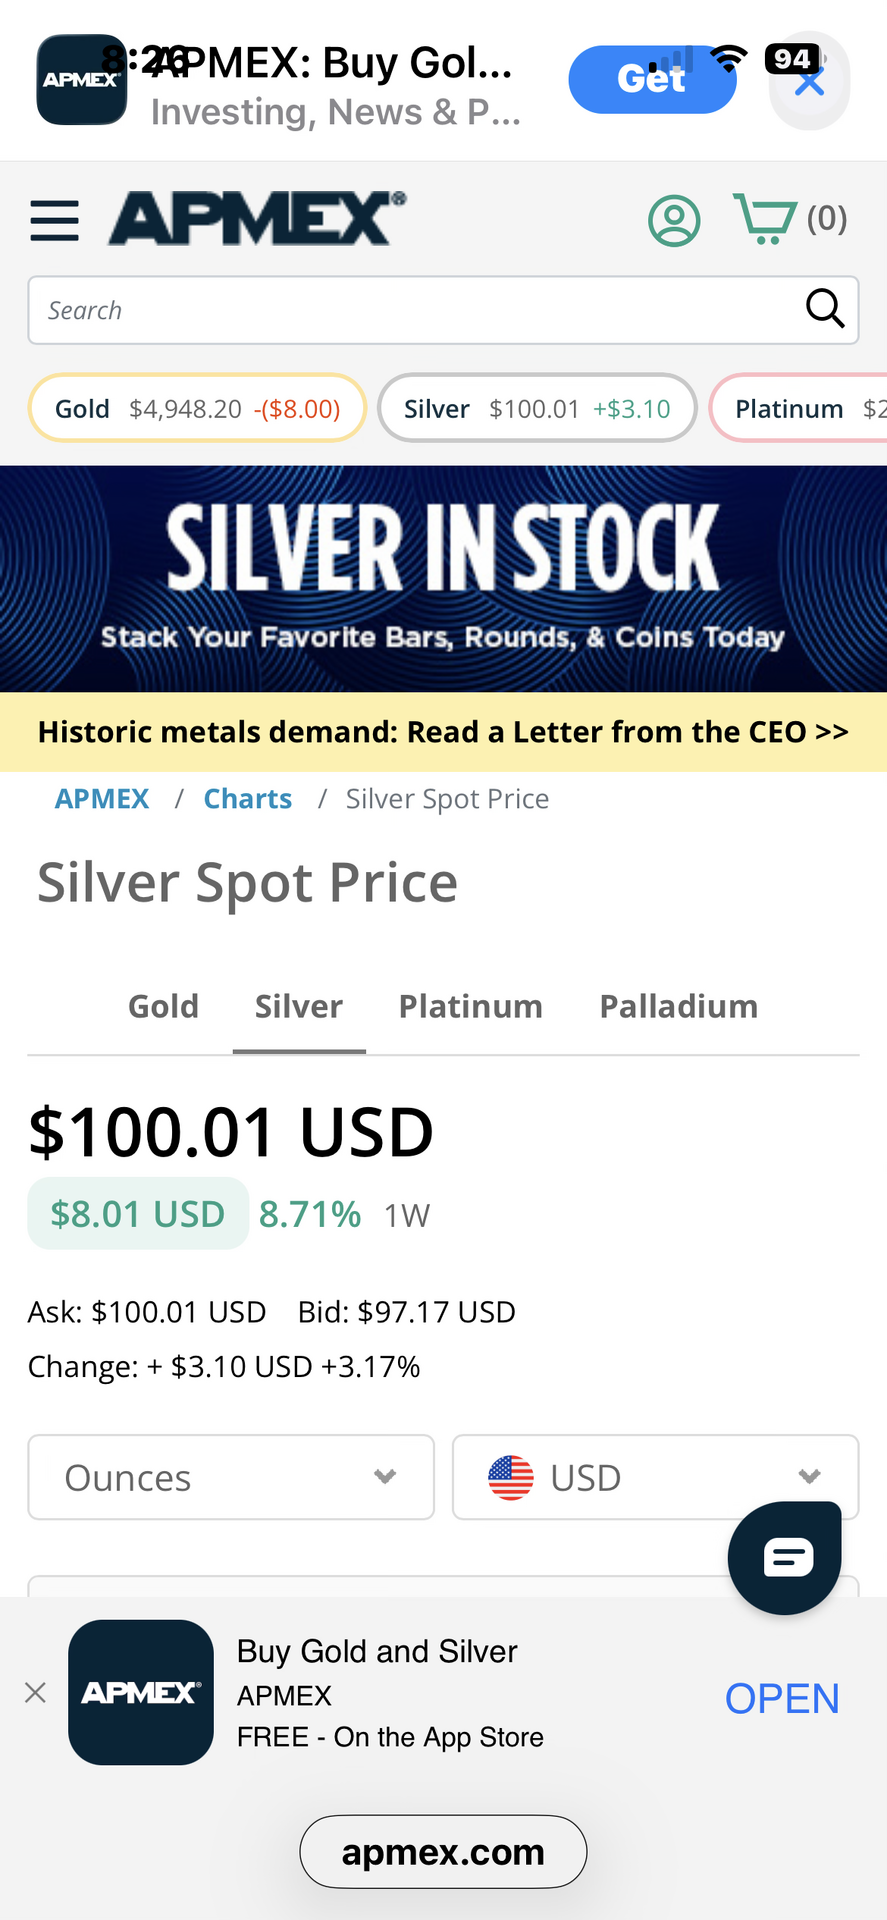Tap the APMEX app icon in the bottom banner

click(141, 1692)
